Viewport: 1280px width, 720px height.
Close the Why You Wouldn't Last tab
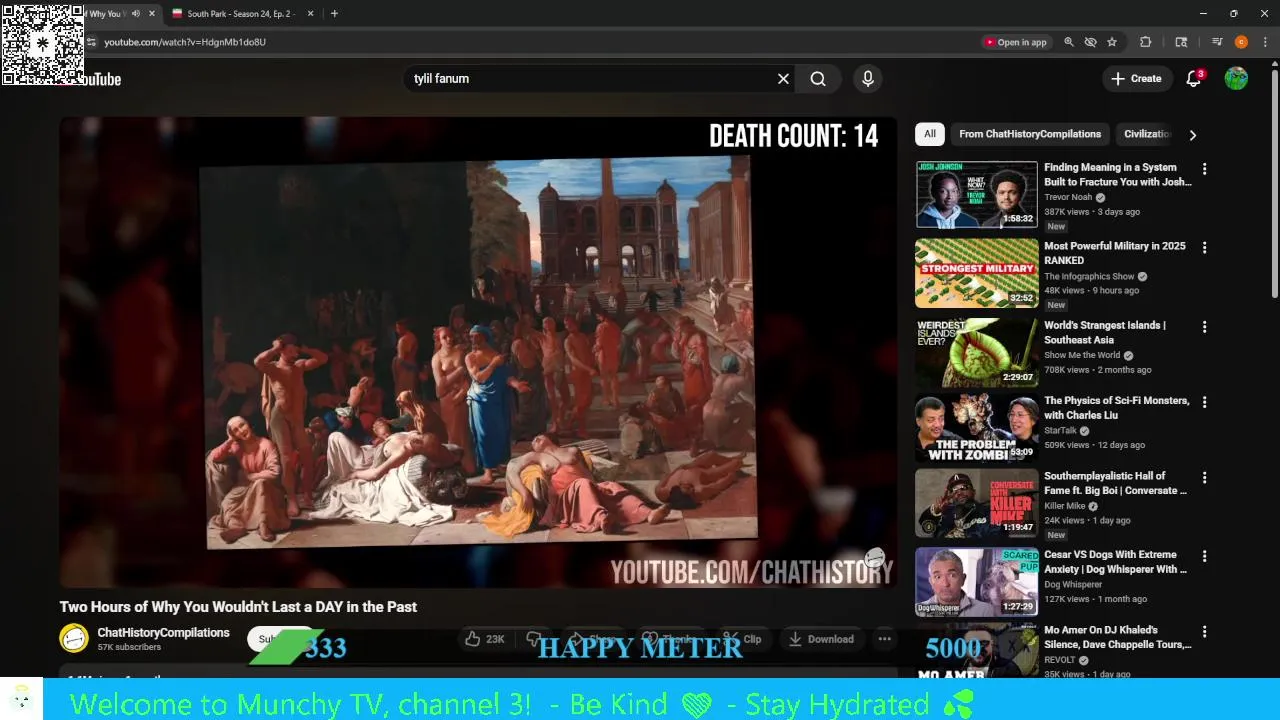[x=152, y=14]
